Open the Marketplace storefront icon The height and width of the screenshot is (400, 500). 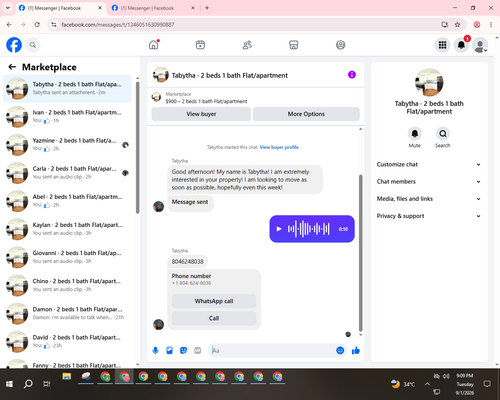pyautogui.click(x=294, y=45)
